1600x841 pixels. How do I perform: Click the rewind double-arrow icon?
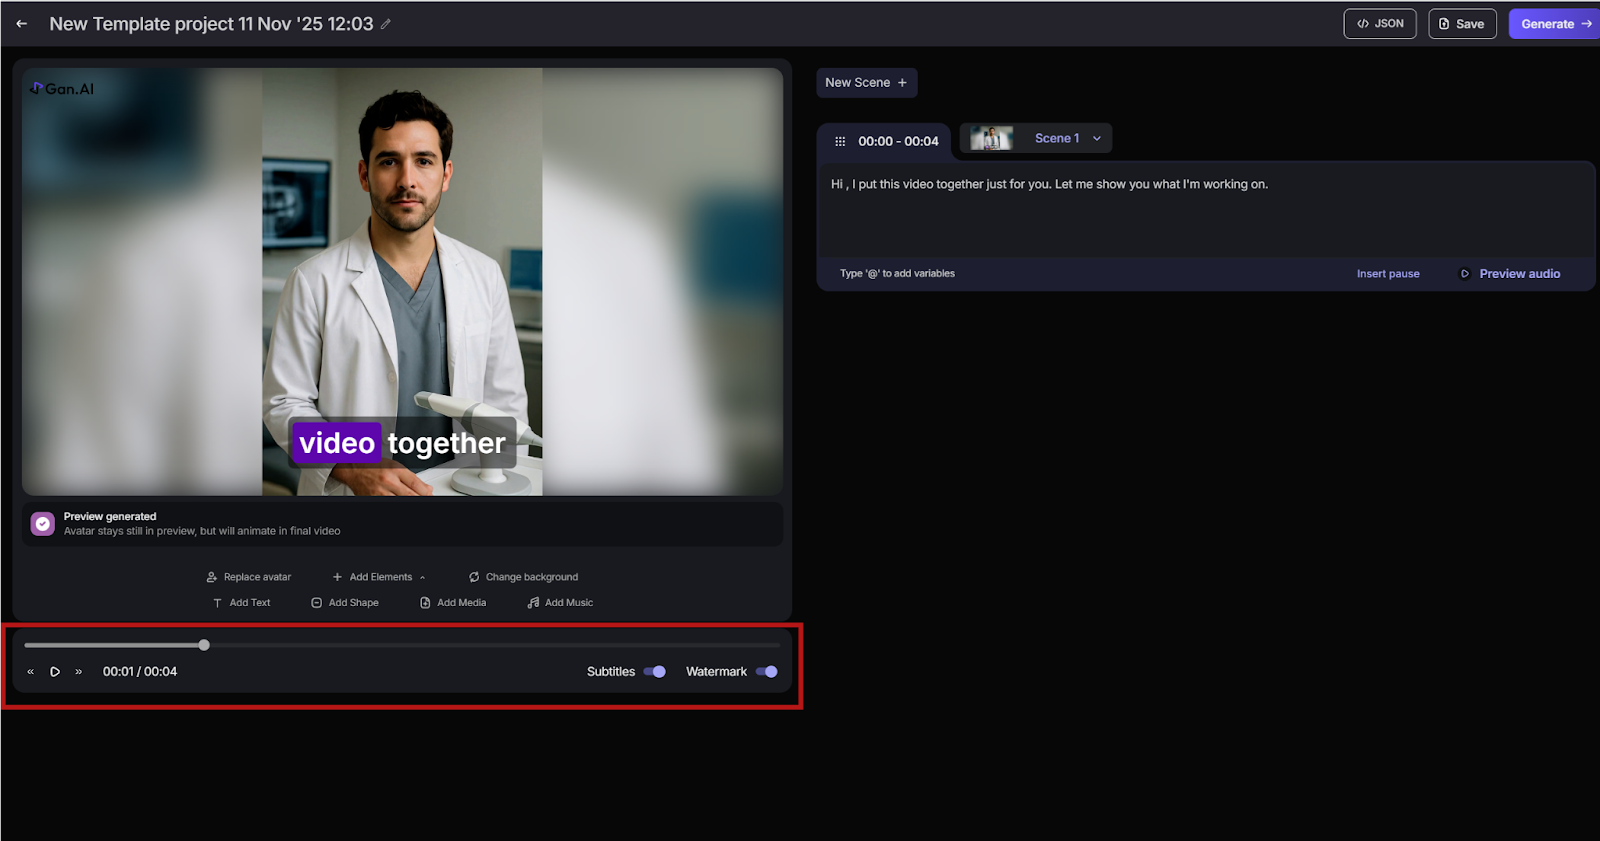(x=30, y=672)
